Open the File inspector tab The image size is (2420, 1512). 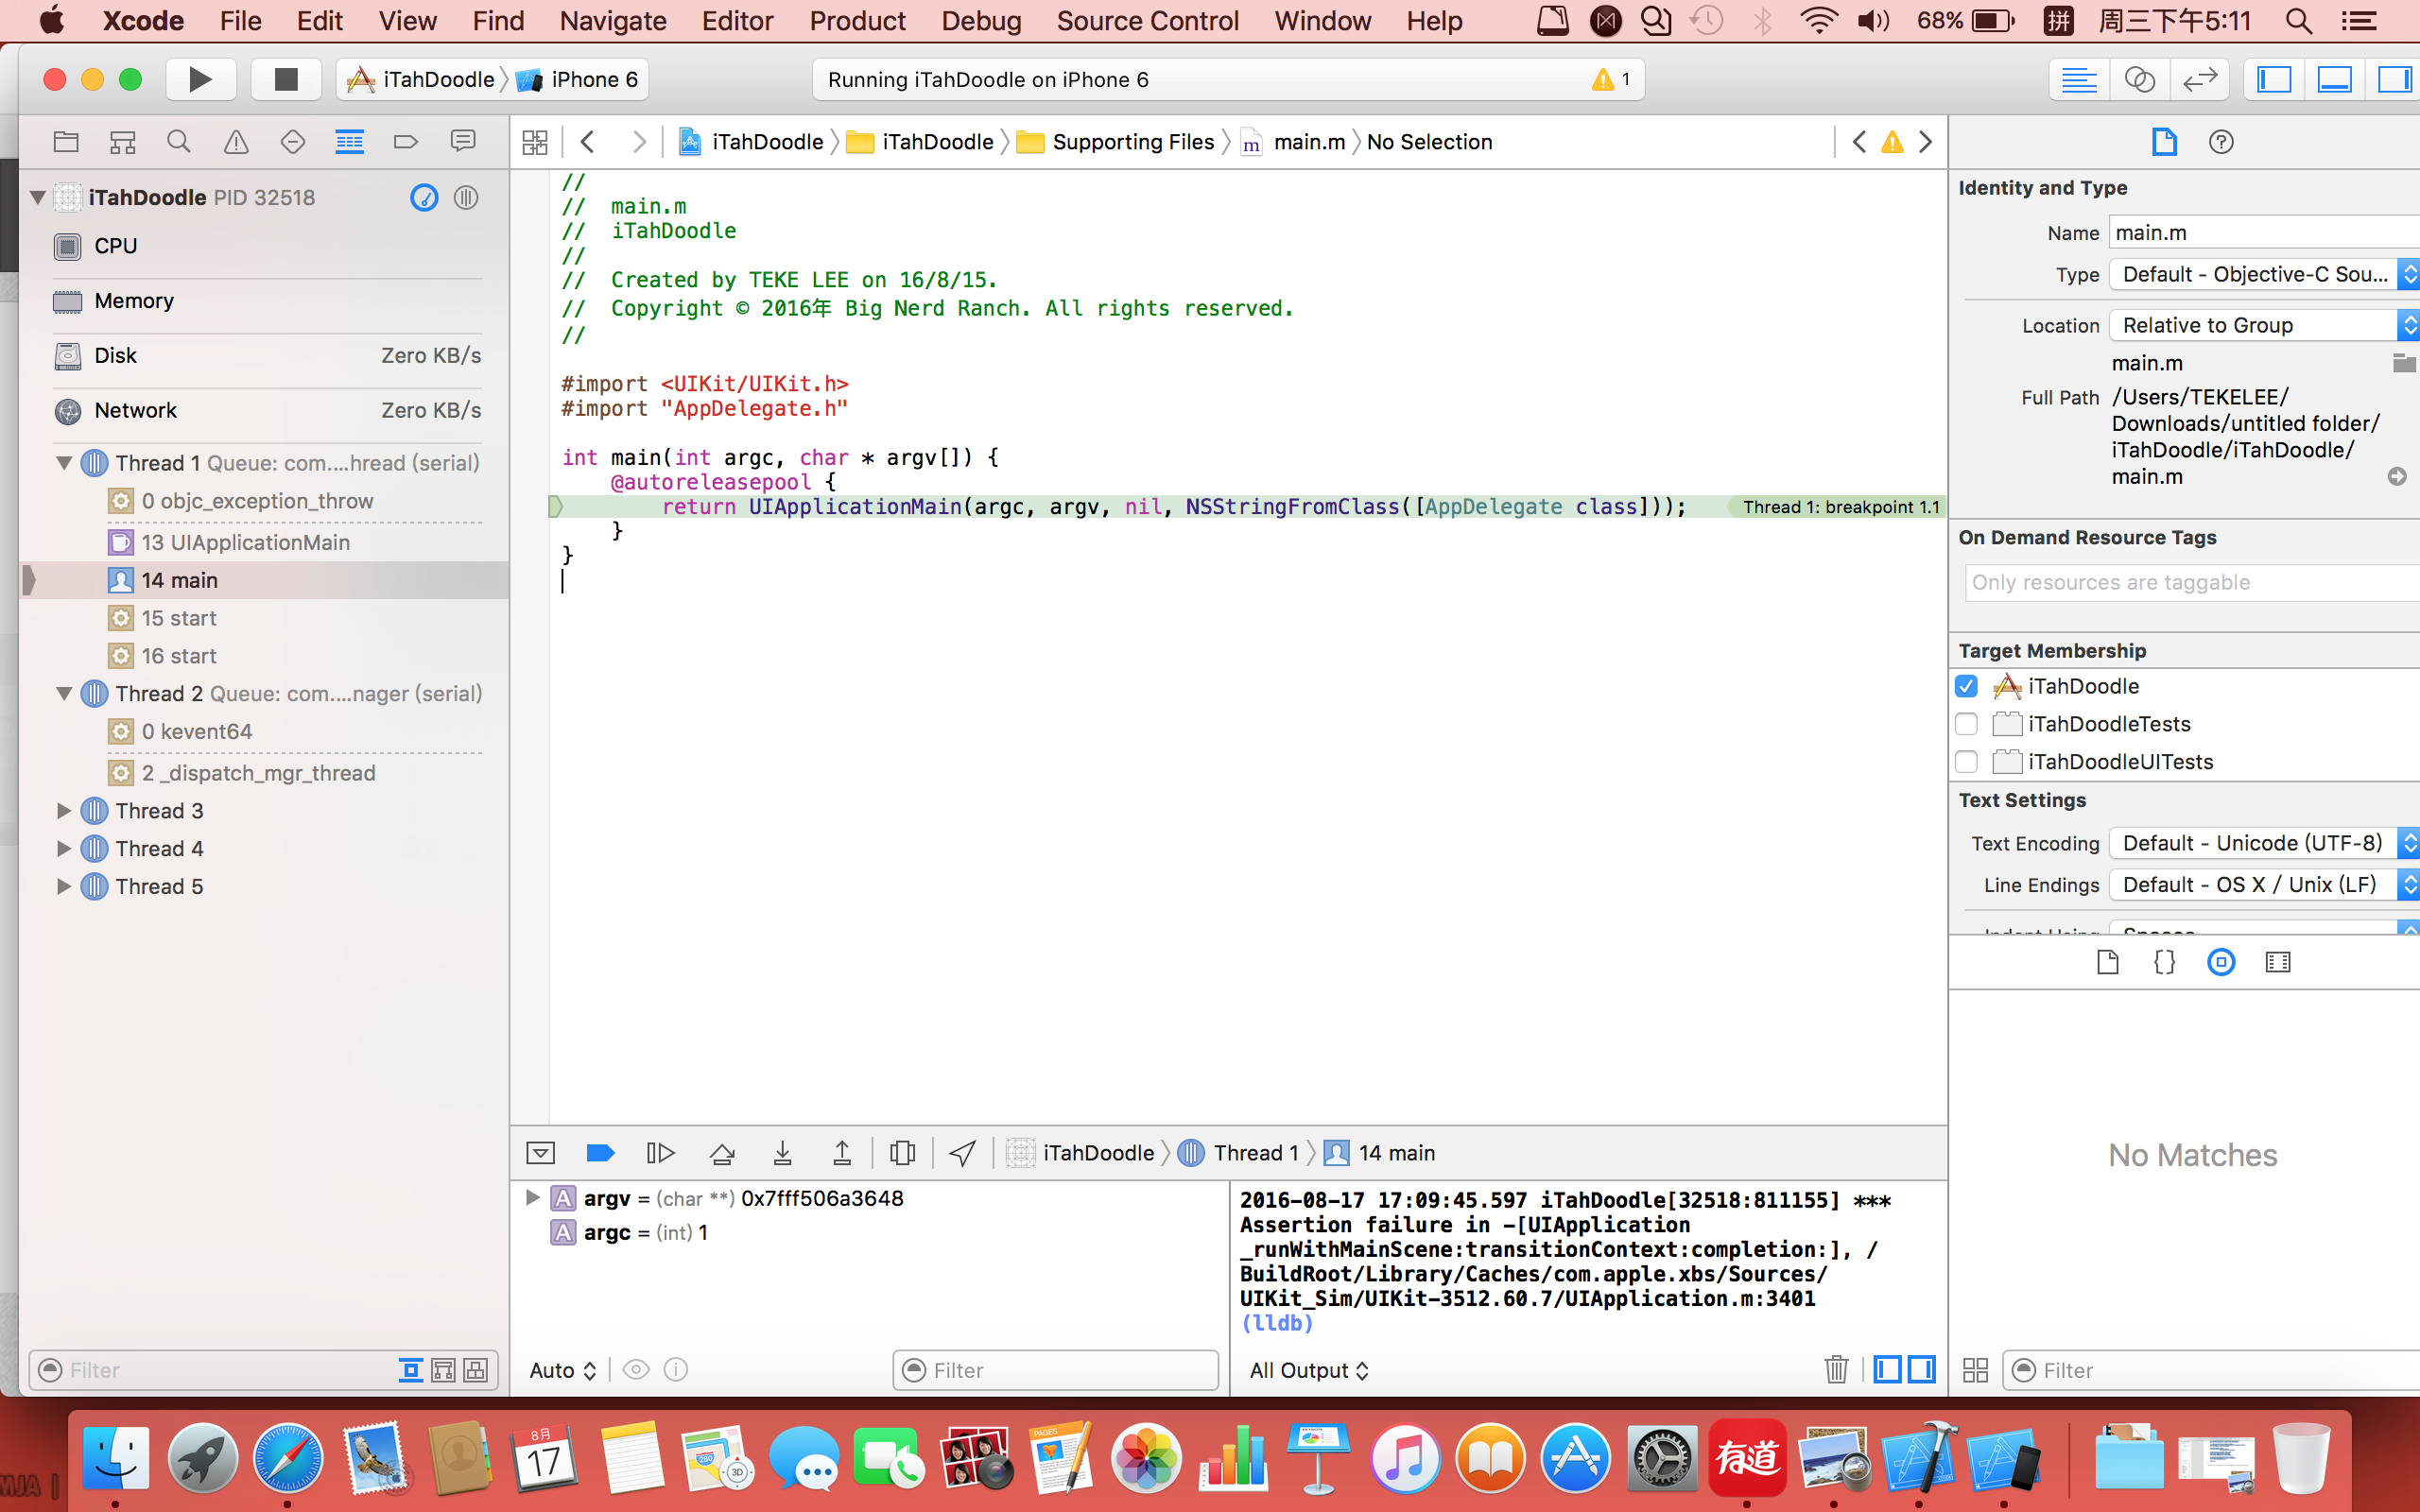click(x=2164, y=142)
